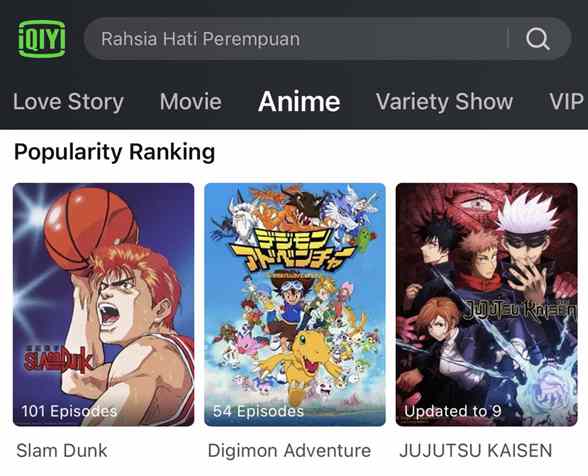
Task: Open the Movie tab
Action: pos(191,102)
